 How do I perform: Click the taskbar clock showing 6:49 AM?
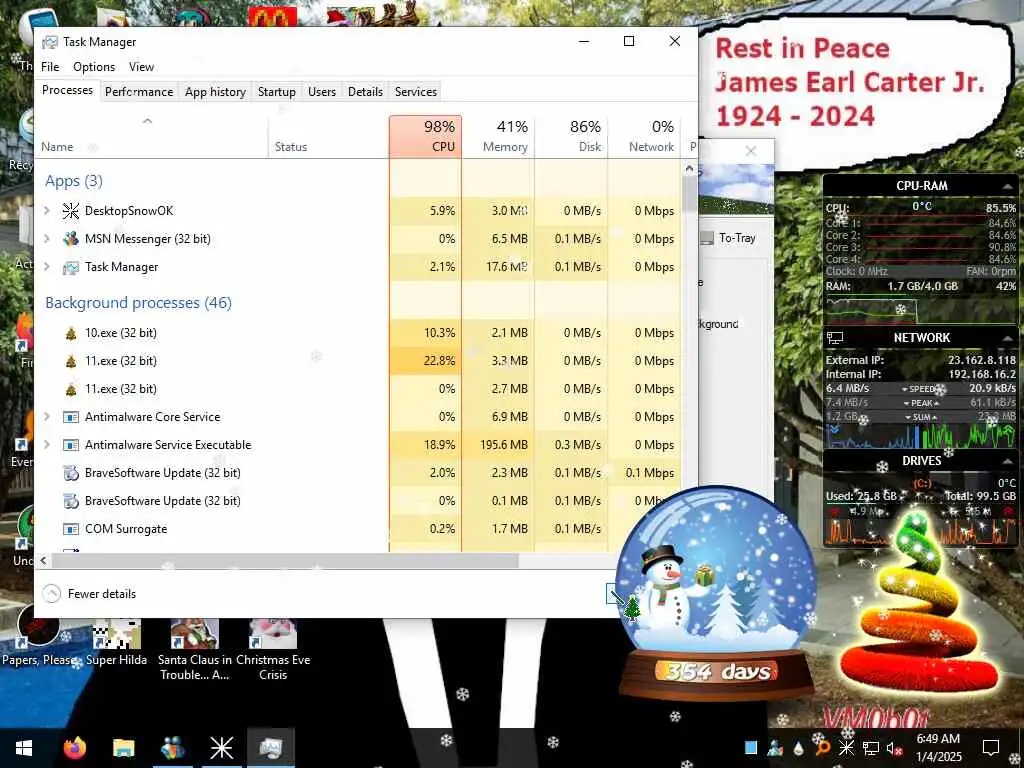click(x=938, y=748)
